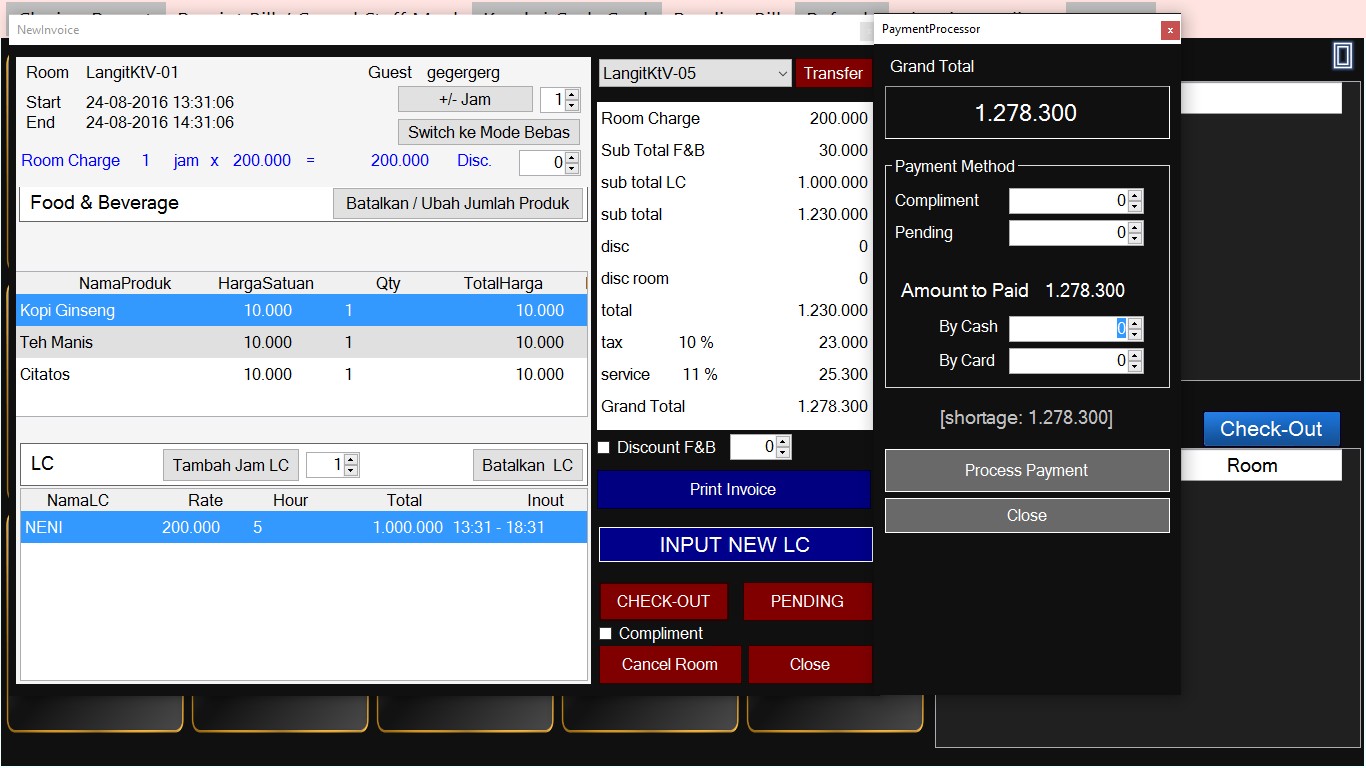Increase the By Card amount spinner

click(x=1135, y=355)
